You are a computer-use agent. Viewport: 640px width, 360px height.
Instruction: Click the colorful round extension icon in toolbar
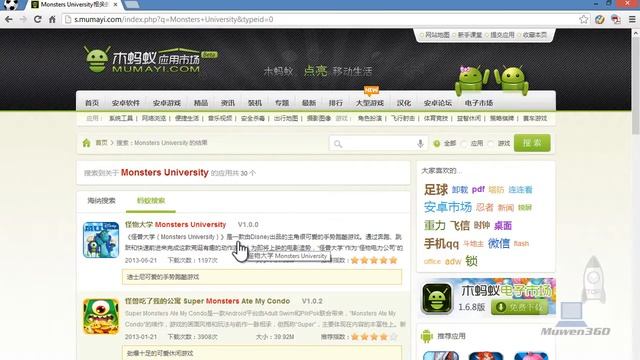pyautogui.click(x=600, y=19)
